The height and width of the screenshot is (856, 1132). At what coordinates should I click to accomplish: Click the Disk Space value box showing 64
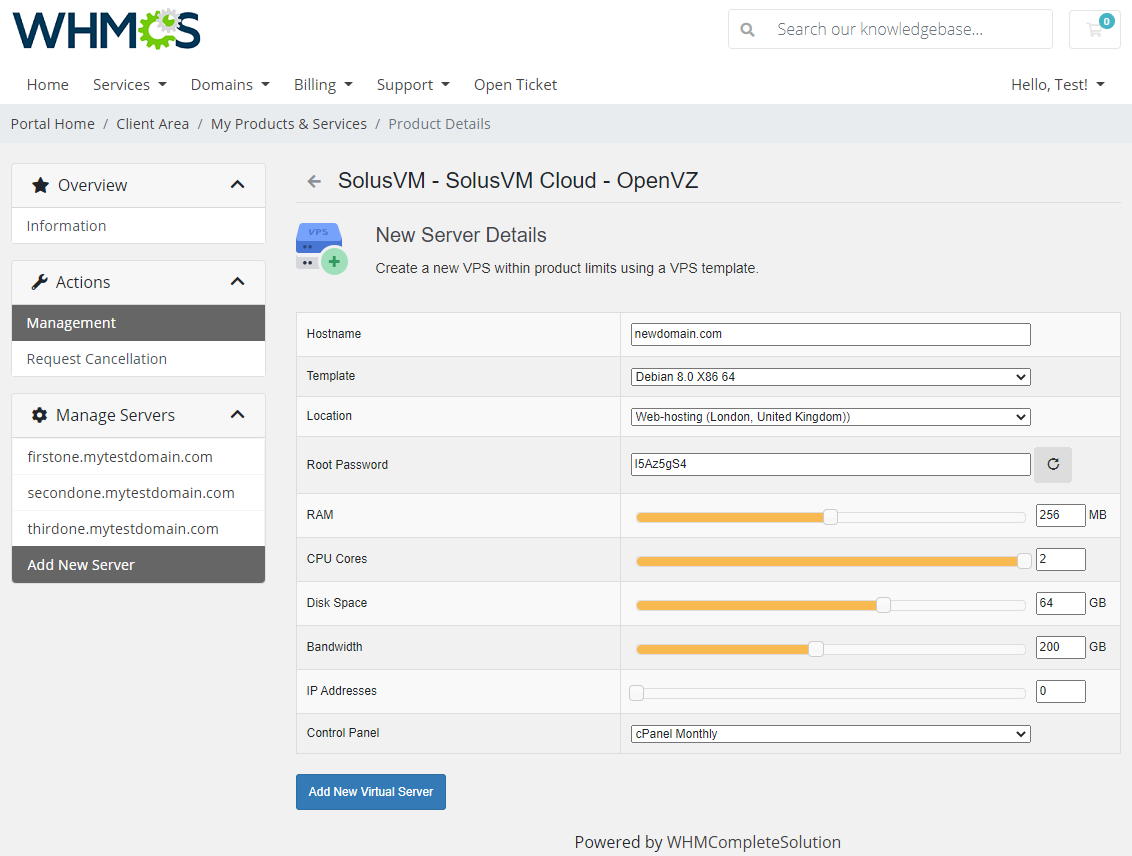1060,603
